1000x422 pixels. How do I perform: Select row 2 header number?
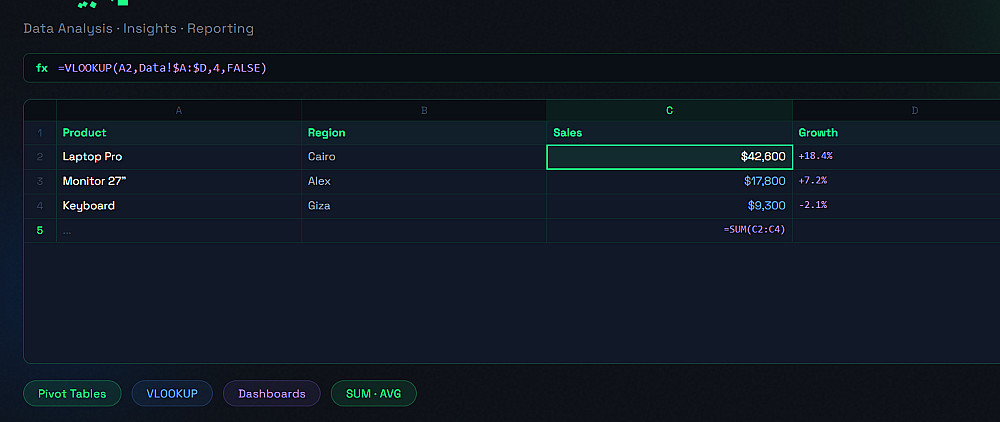coord(40,157)
